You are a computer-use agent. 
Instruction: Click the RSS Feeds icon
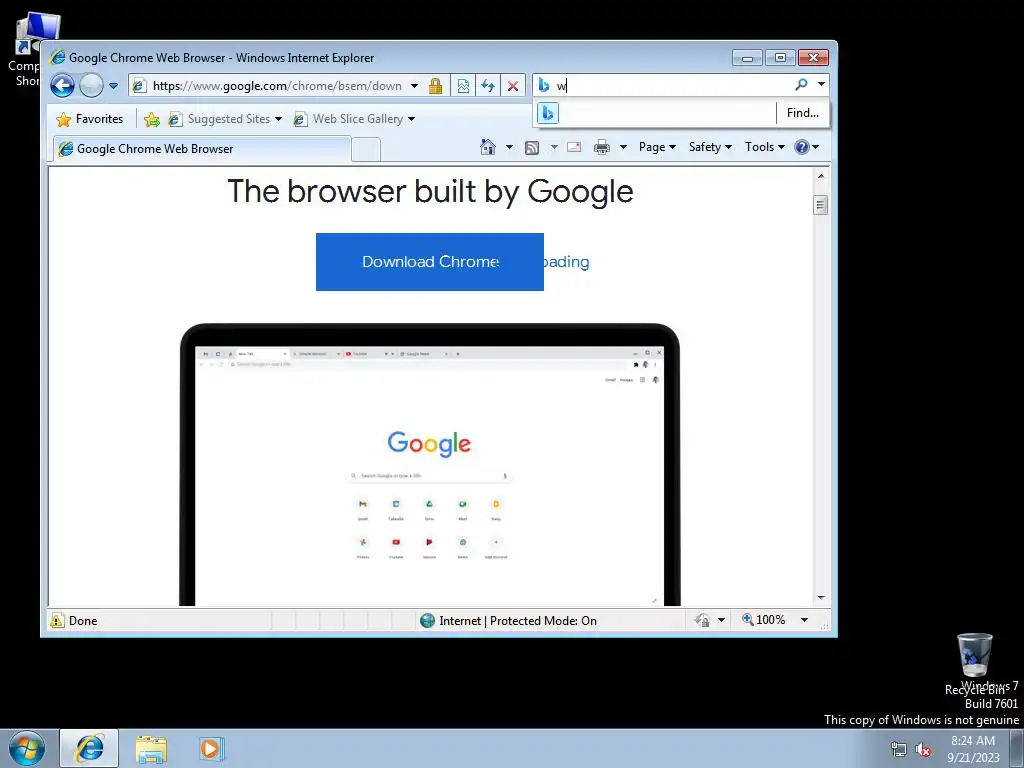(532, 148)
